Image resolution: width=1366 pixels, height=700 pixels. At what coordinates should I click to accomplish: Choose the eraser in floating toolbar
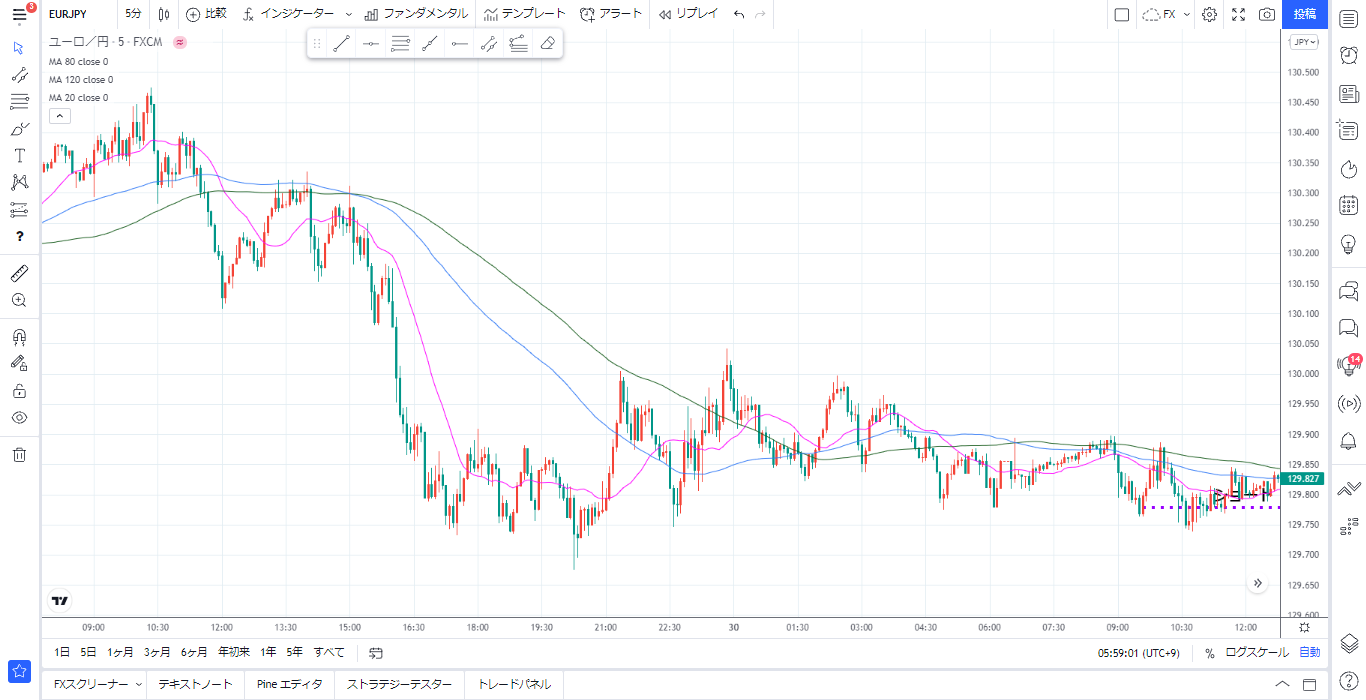point(547,43)
